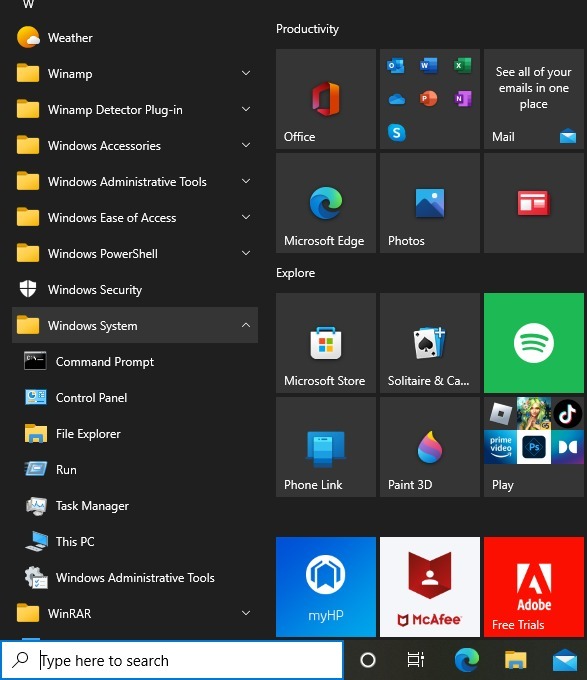Click the Play label in games tile
Viewport: 587px width, 680px height.
pos(502,485)
